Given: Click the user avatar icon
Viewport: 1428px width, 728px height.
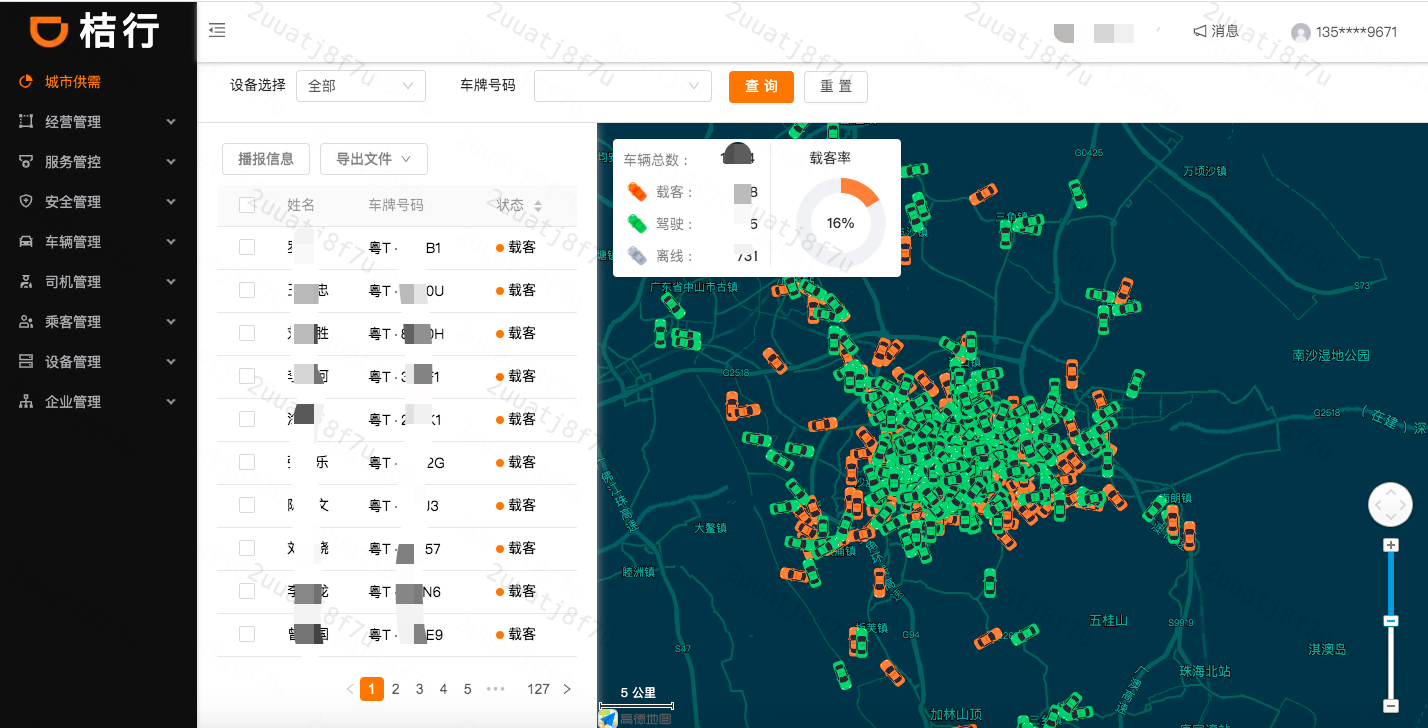Looking at the screenshot, I should point(1300,33).
